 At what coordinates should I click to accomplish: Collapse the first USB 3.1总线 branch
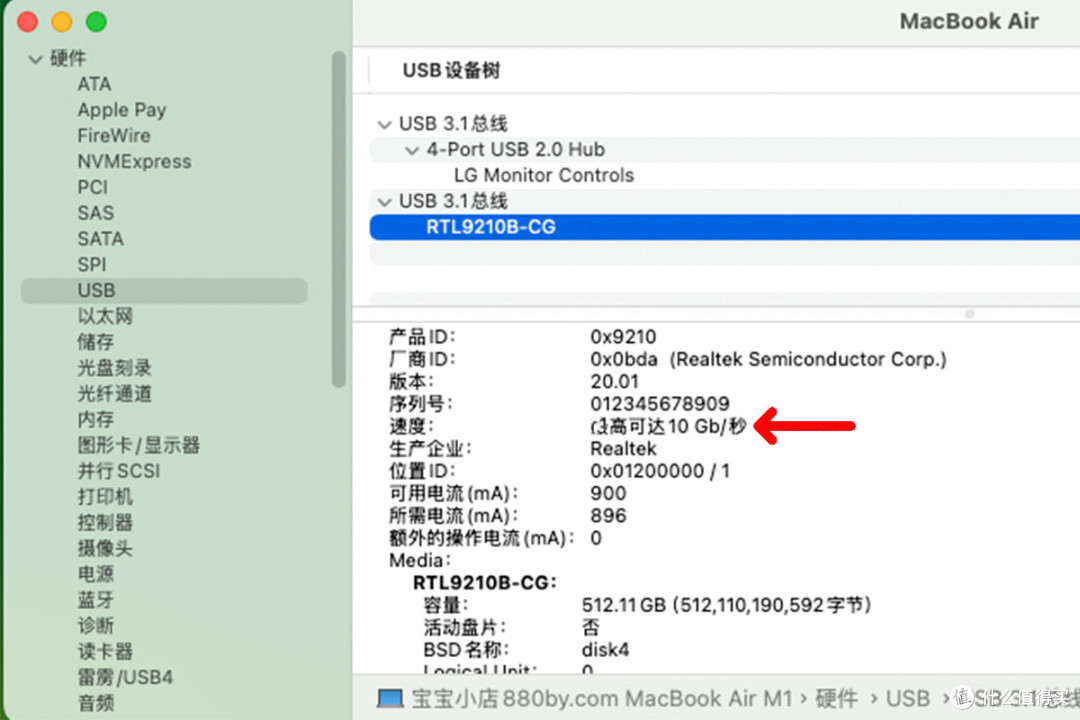click(x=383, y=123)
